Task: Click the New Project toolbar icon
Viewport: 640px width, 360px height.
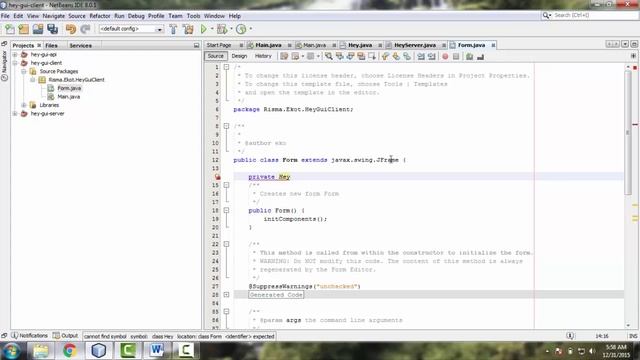Action: [24, 29]
